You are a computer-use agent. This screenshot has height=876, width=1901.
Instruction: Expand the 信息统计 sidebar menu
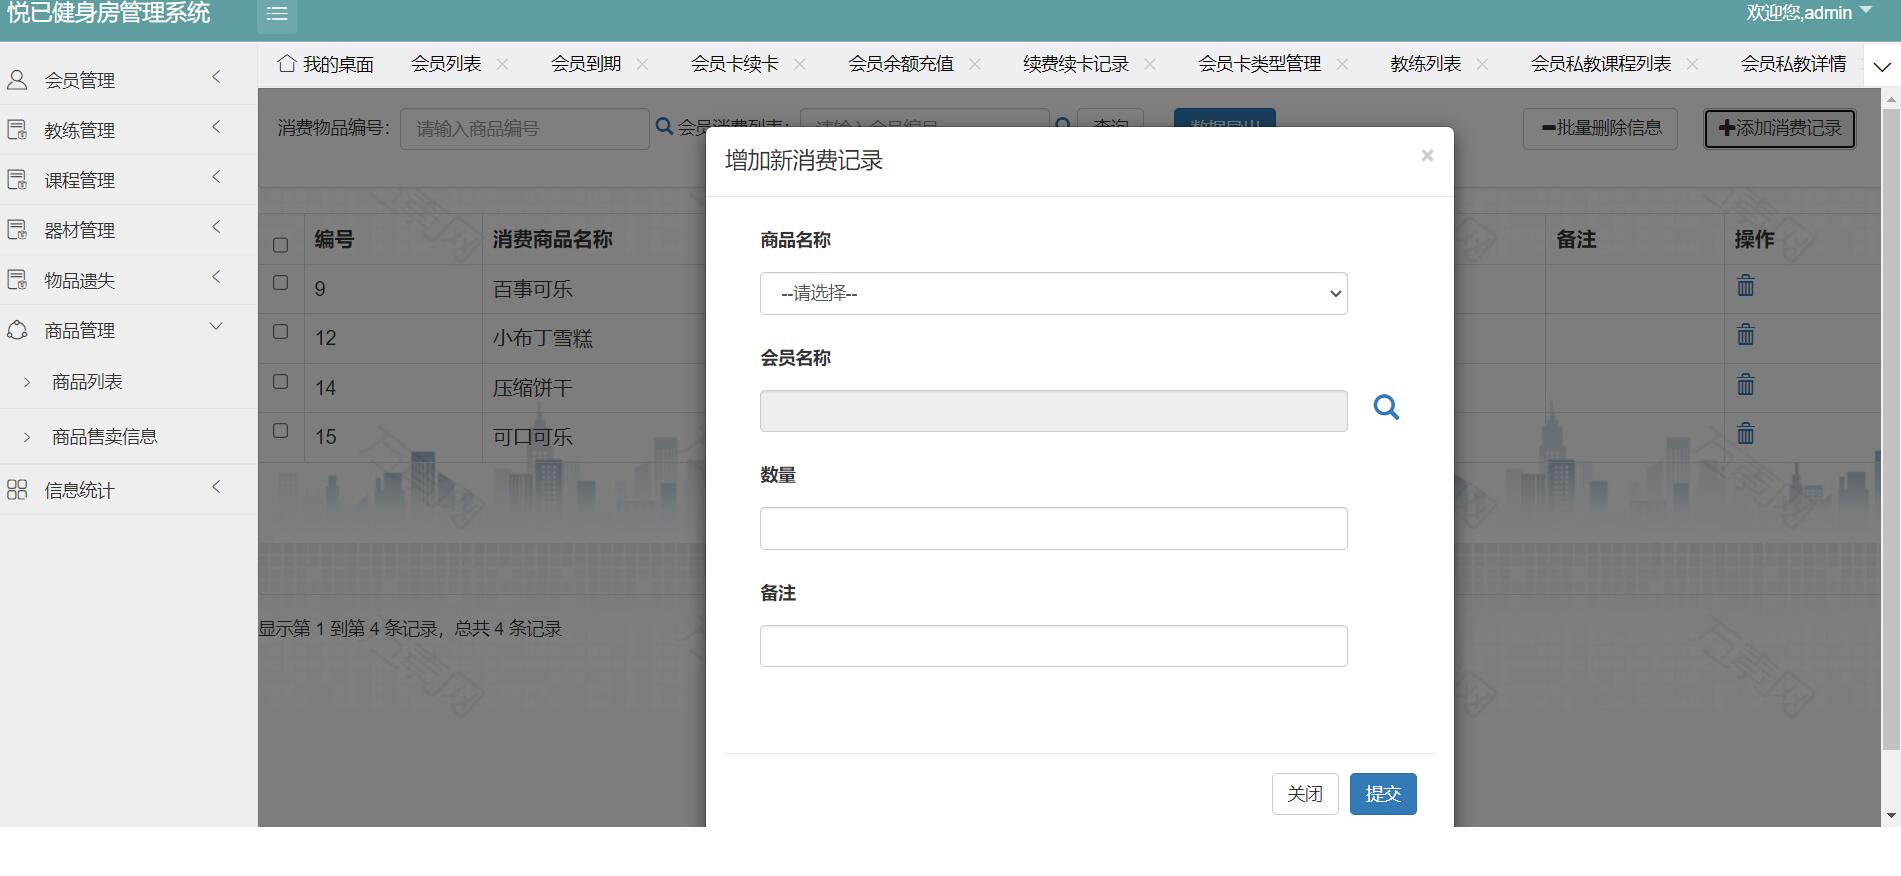[x=216, y=487]
